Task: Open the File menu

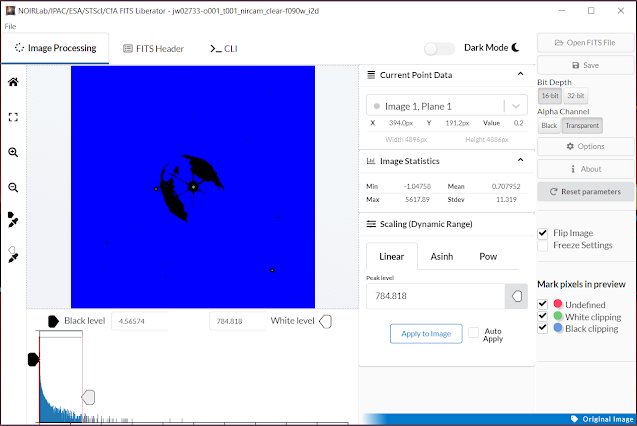Action: point(10,26)
